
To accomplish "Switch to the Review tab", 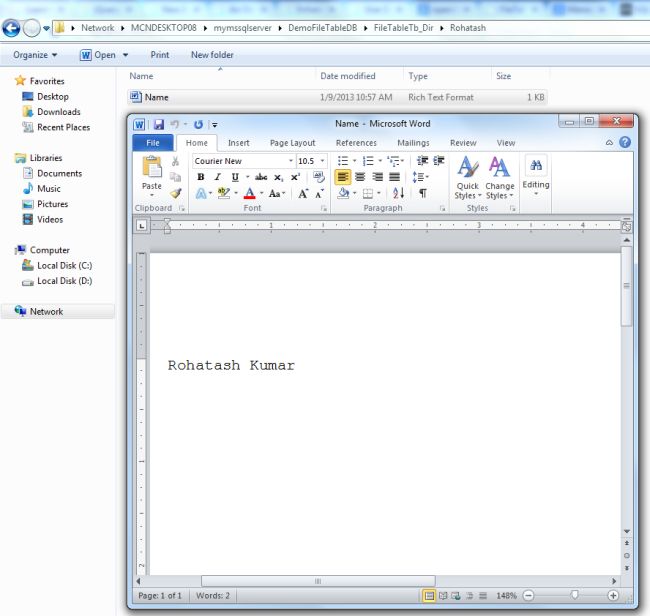I will click(463, 143).
